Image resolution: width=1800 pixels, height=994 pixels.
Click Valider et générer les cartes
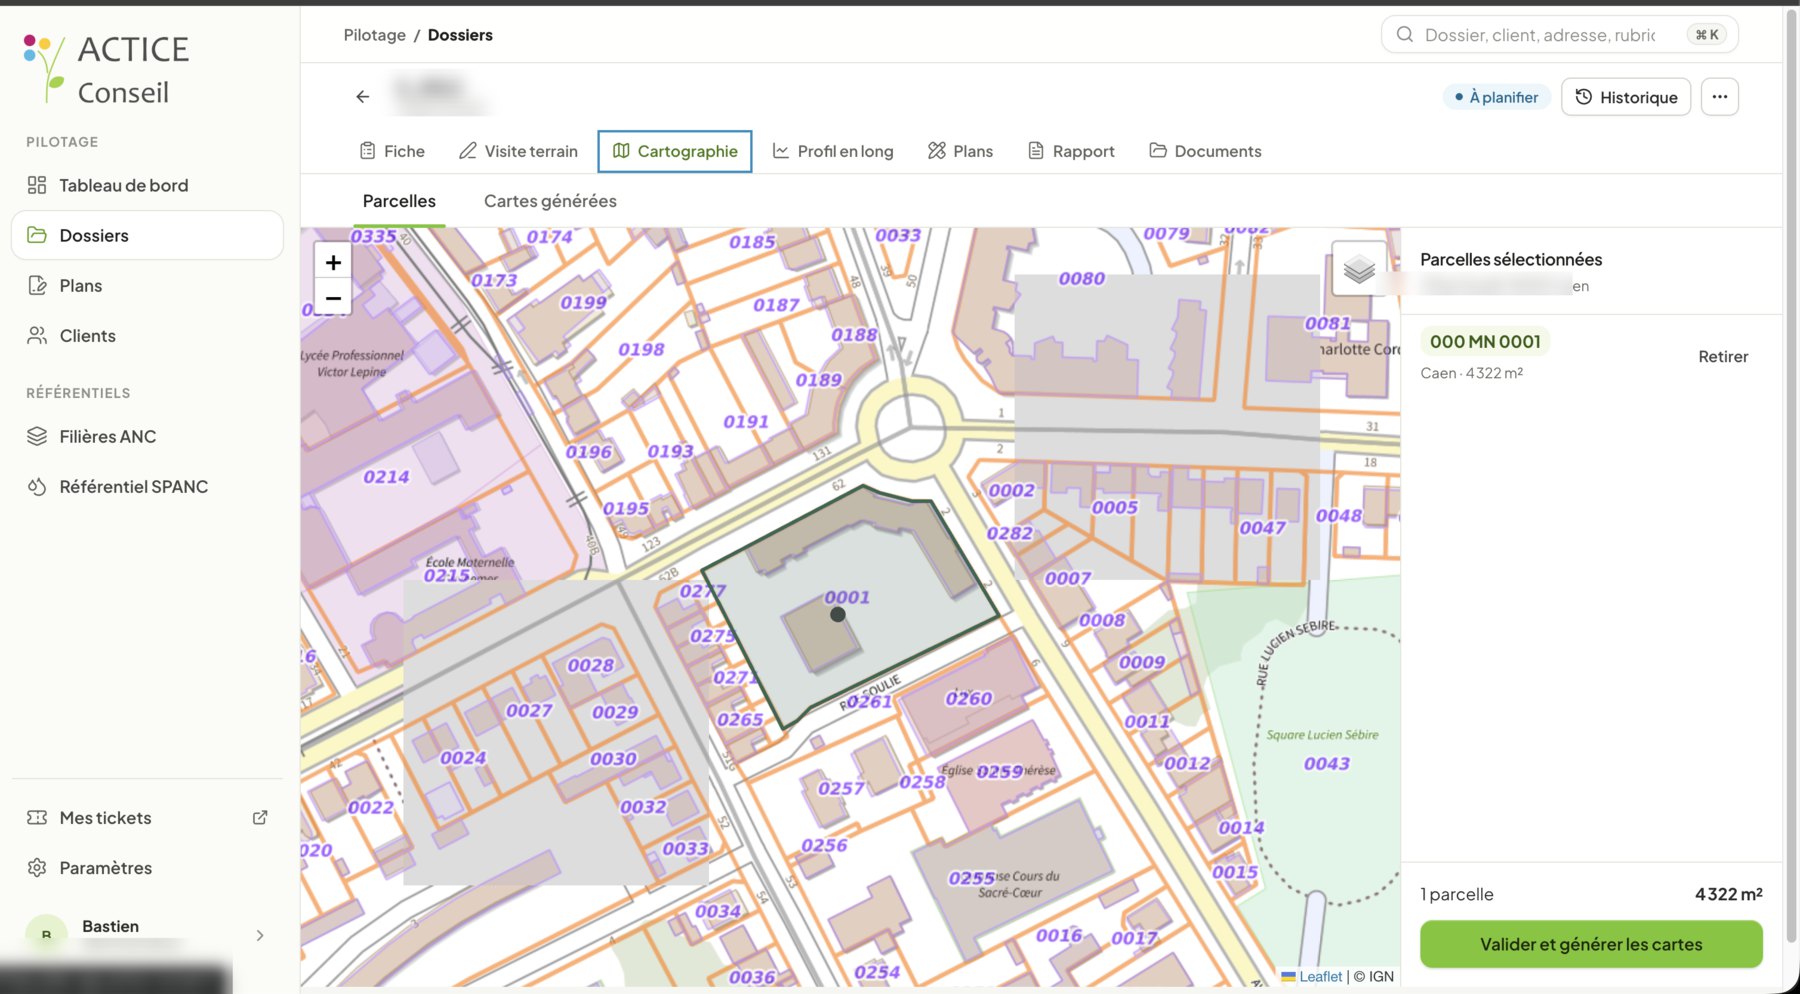[x=1591, y=944]
